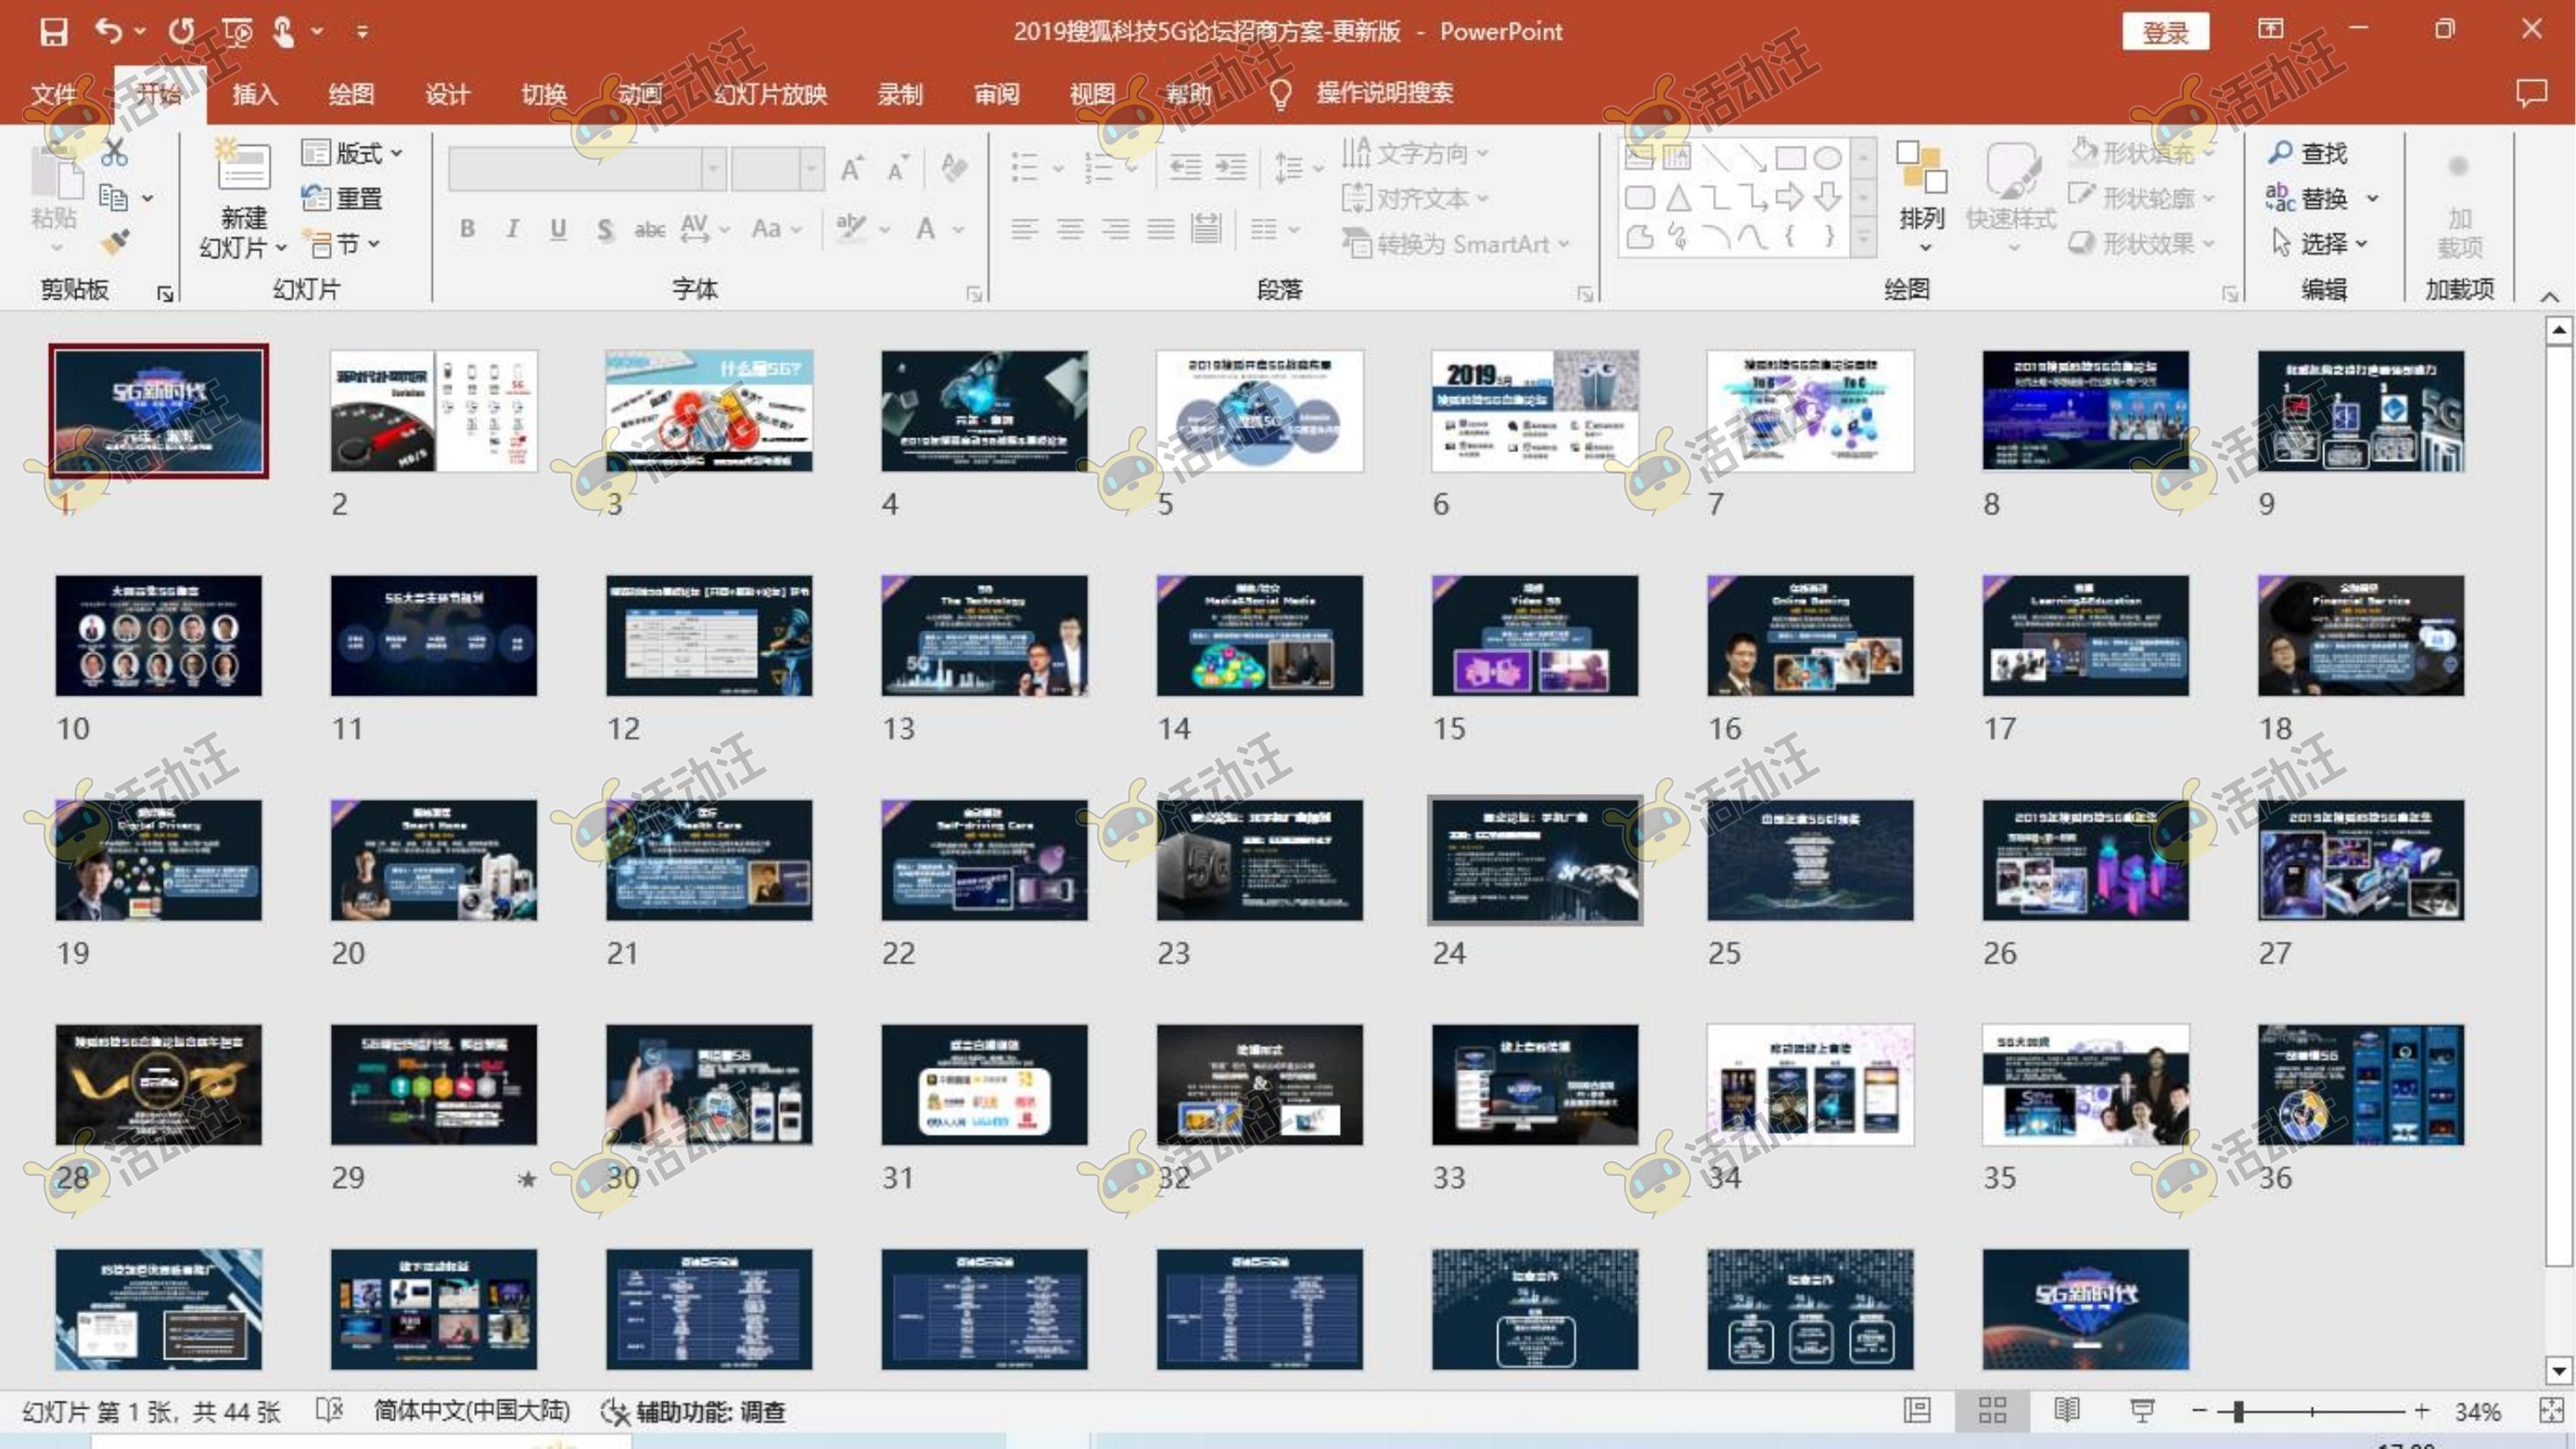Switch to Slide Sorter view icon

1992,1411
